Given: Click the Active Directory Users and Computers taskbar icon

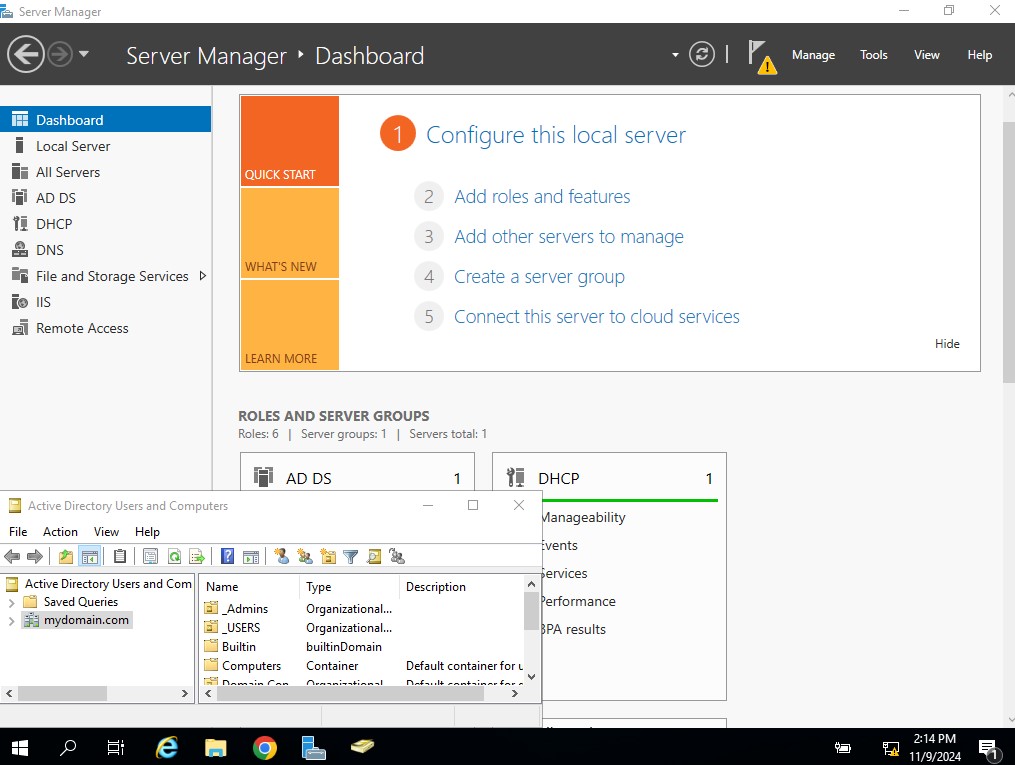Looking at the screenshot, I should coord(362,748).
